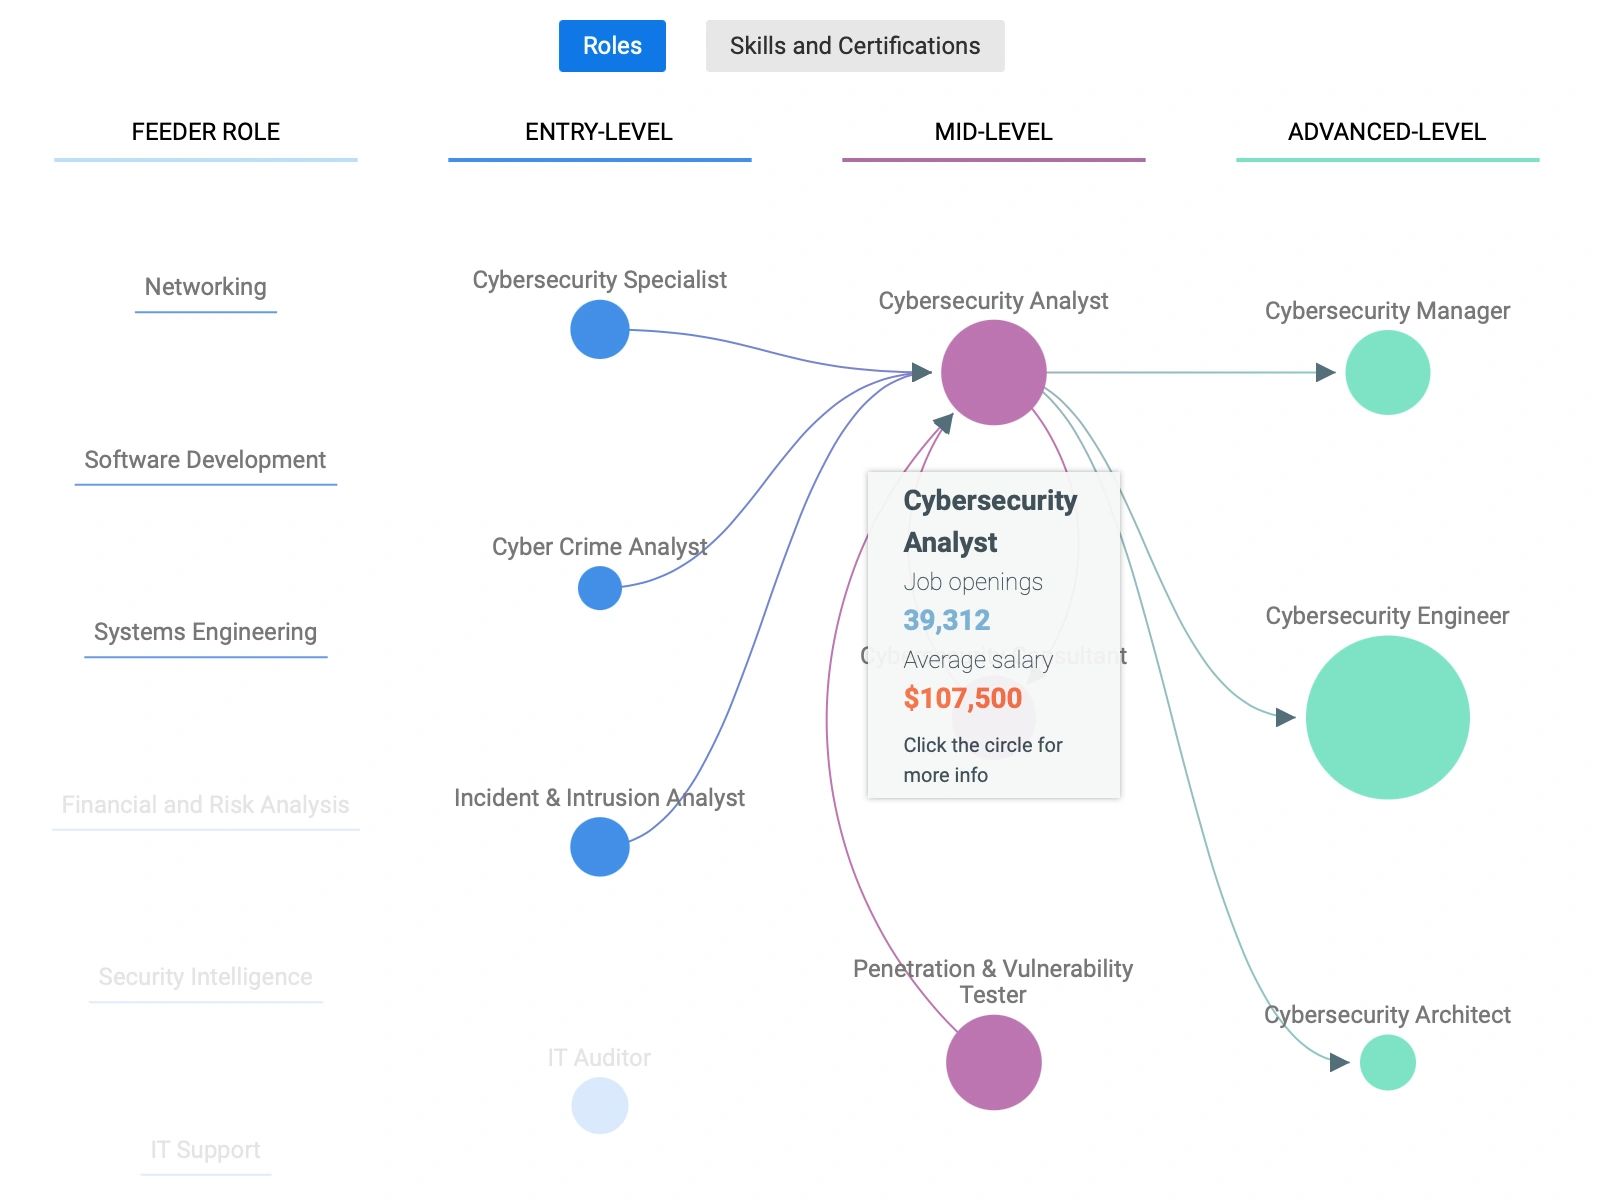Click the Entry-Level column heading

pos(599,132)
